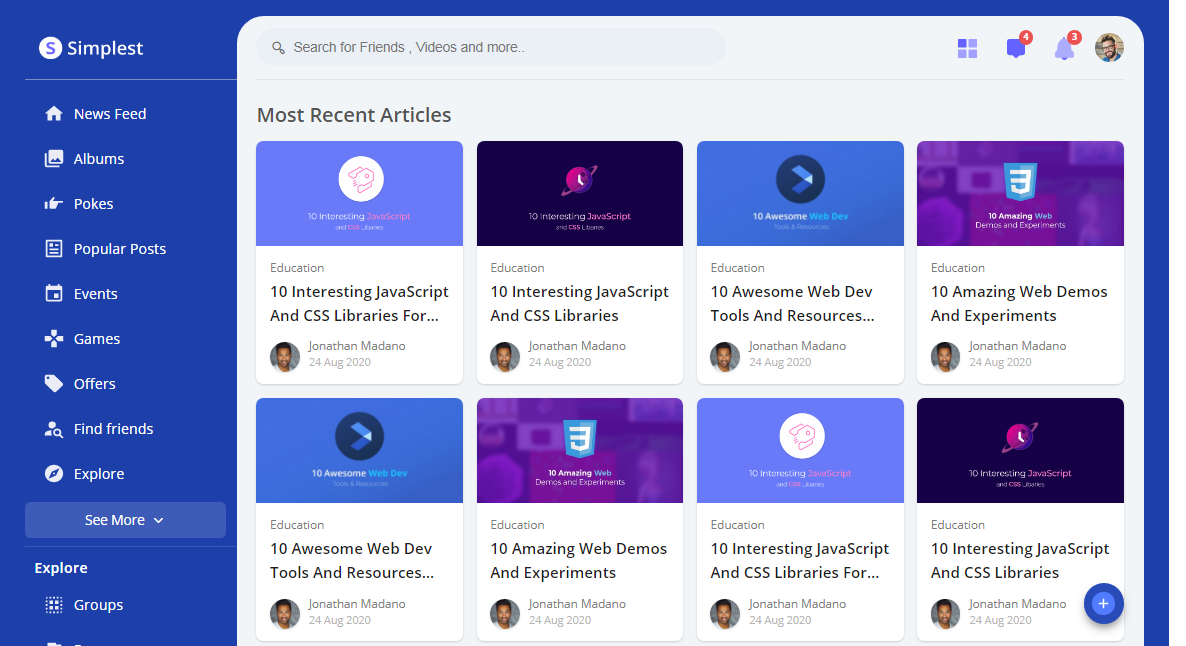Open the grid apps icon in header

pos(967,48)
